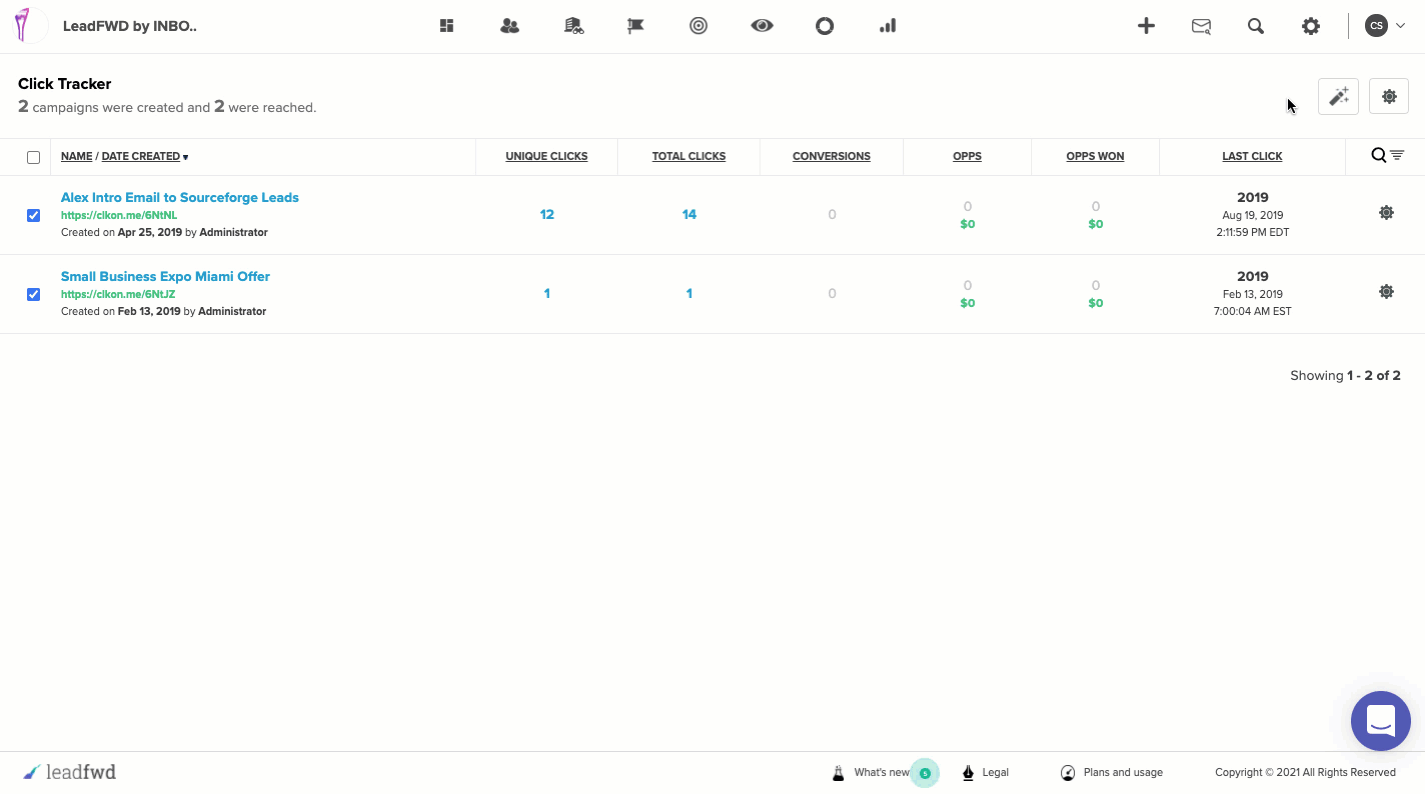This screenshot has height=794, width=1425.
Task: Open the flag campaigns icon
Action: click(x=636, y=26)
